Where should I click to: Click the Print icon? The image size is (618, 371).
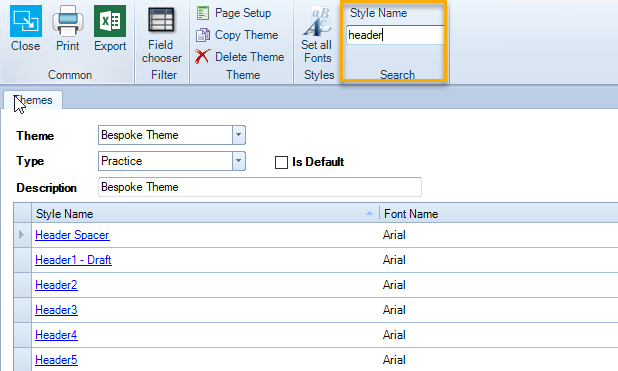coord(68,28)
